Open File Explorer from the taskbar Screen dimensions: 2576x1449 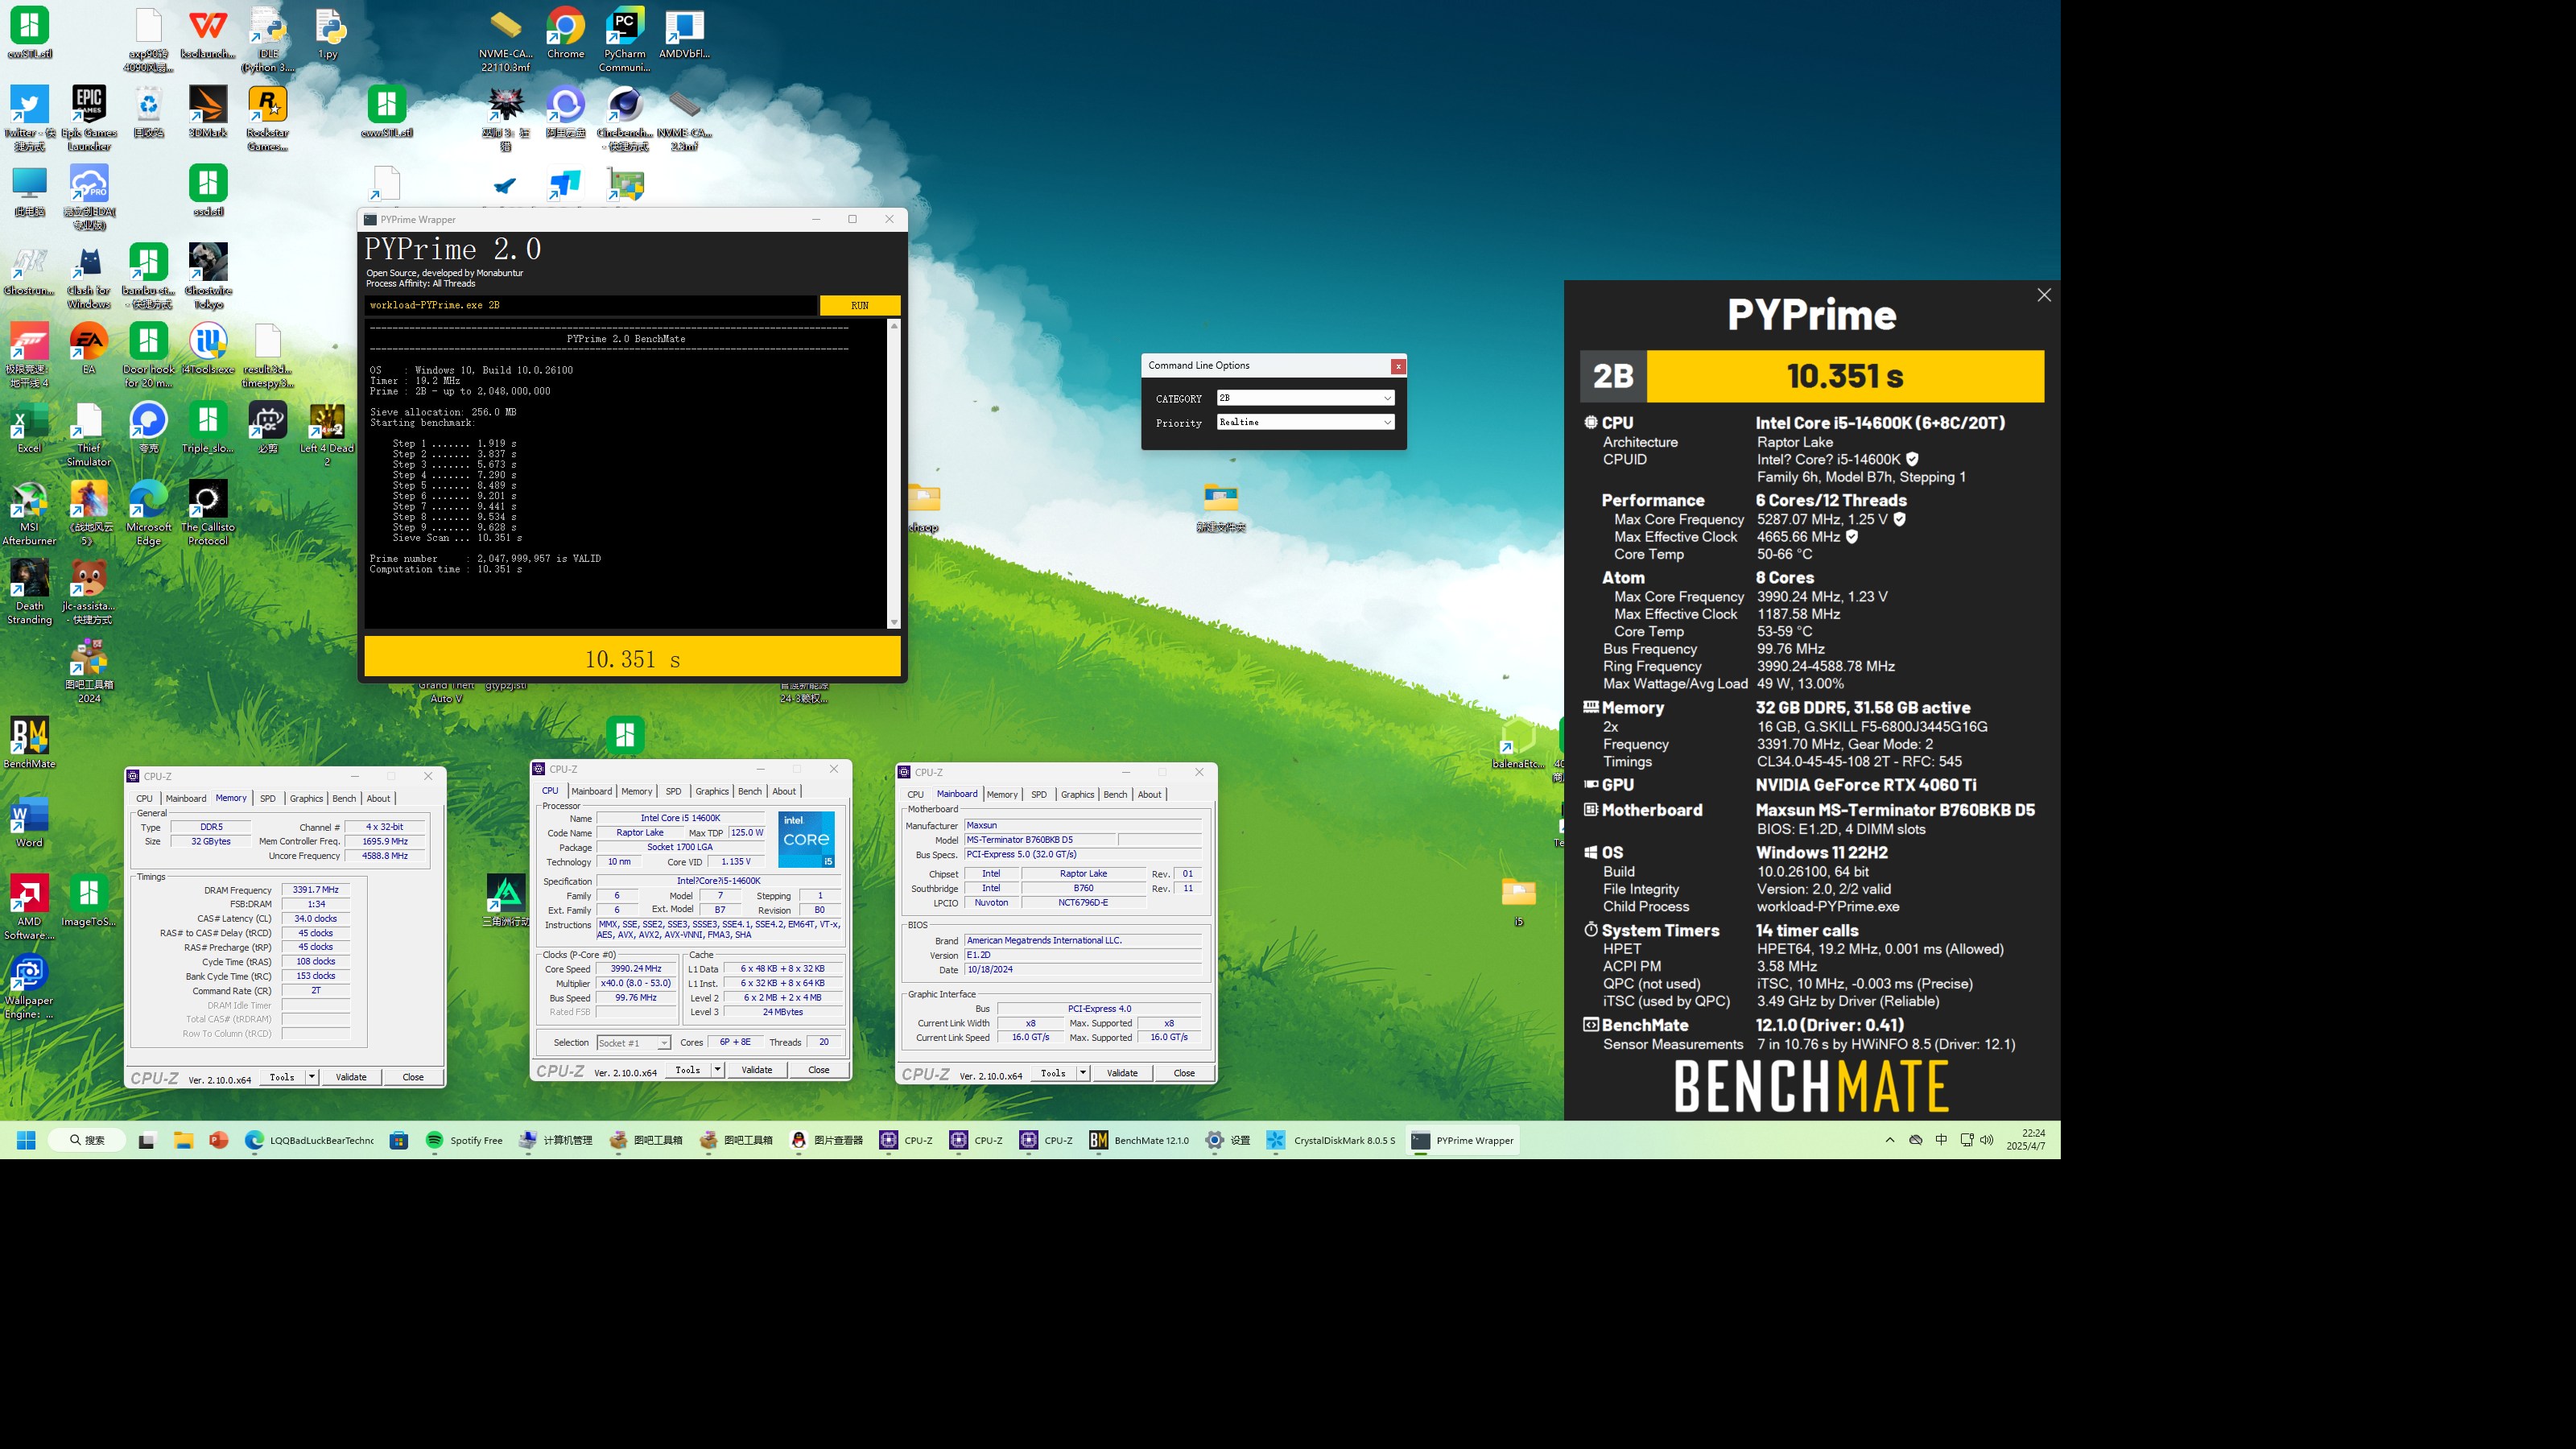(183, 1140)
